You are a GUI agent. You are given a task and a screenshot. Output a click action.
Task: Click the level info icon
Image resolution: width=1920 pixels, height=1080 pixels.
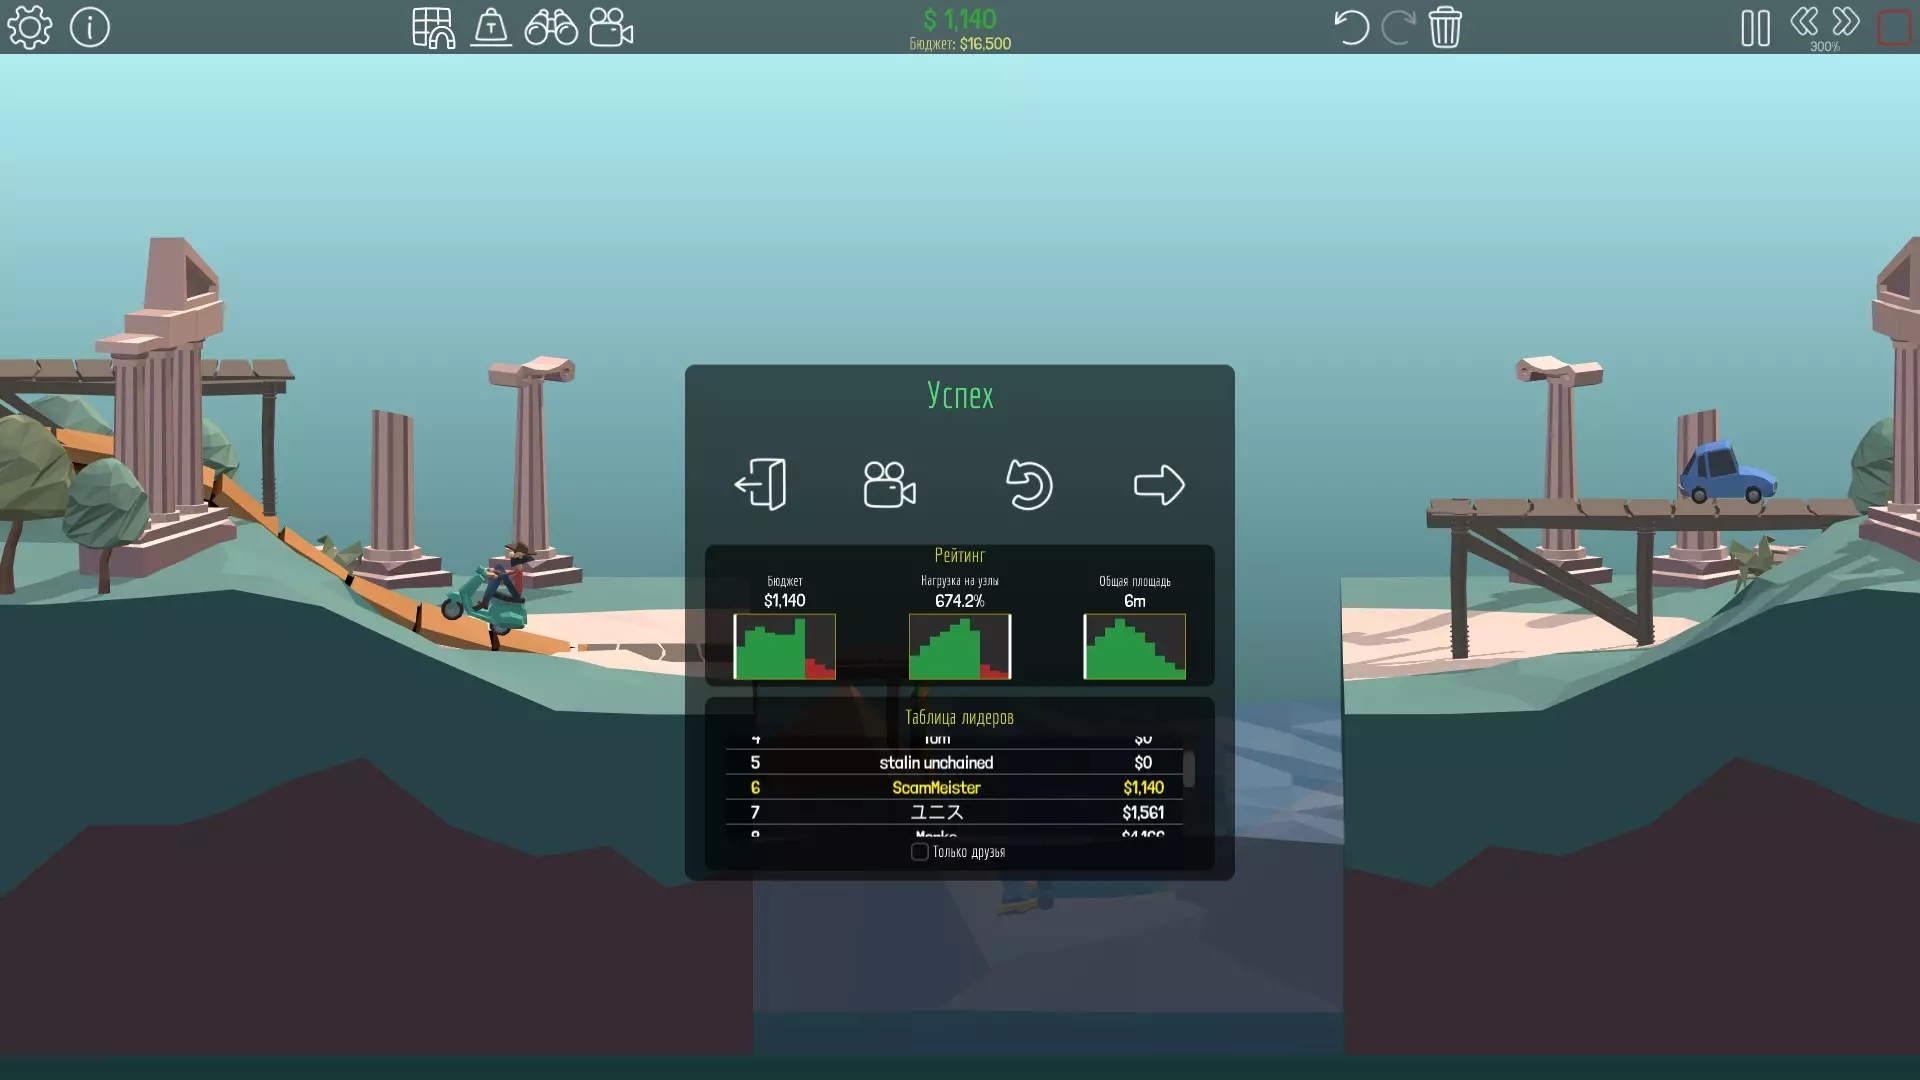(x=90, y=27)
